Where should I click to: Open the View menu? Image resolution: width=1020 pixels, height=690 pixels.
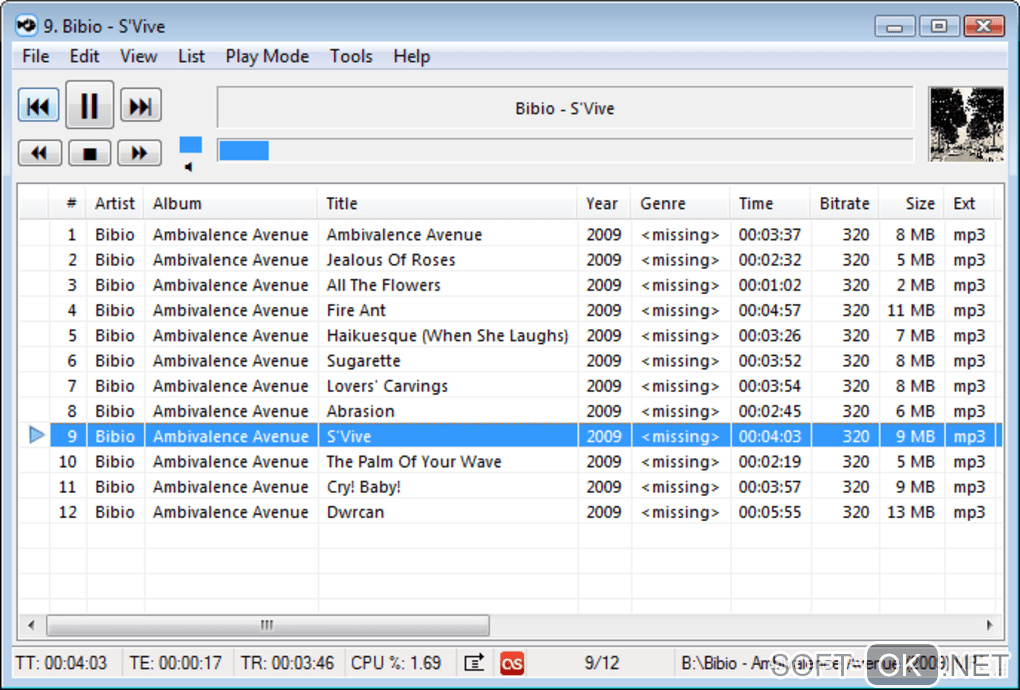(x=139, y=57)
